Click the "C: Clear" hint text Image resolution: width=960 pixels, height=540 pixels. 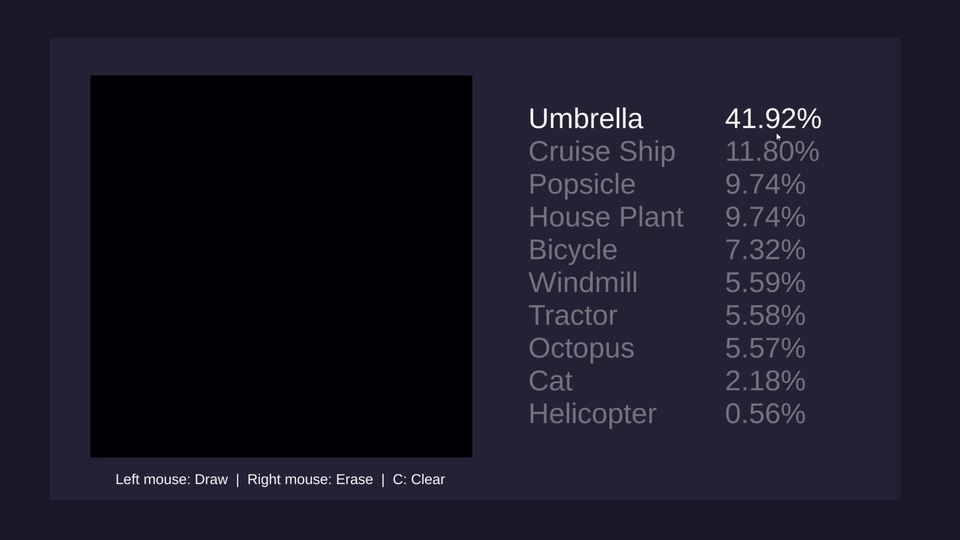418,480
